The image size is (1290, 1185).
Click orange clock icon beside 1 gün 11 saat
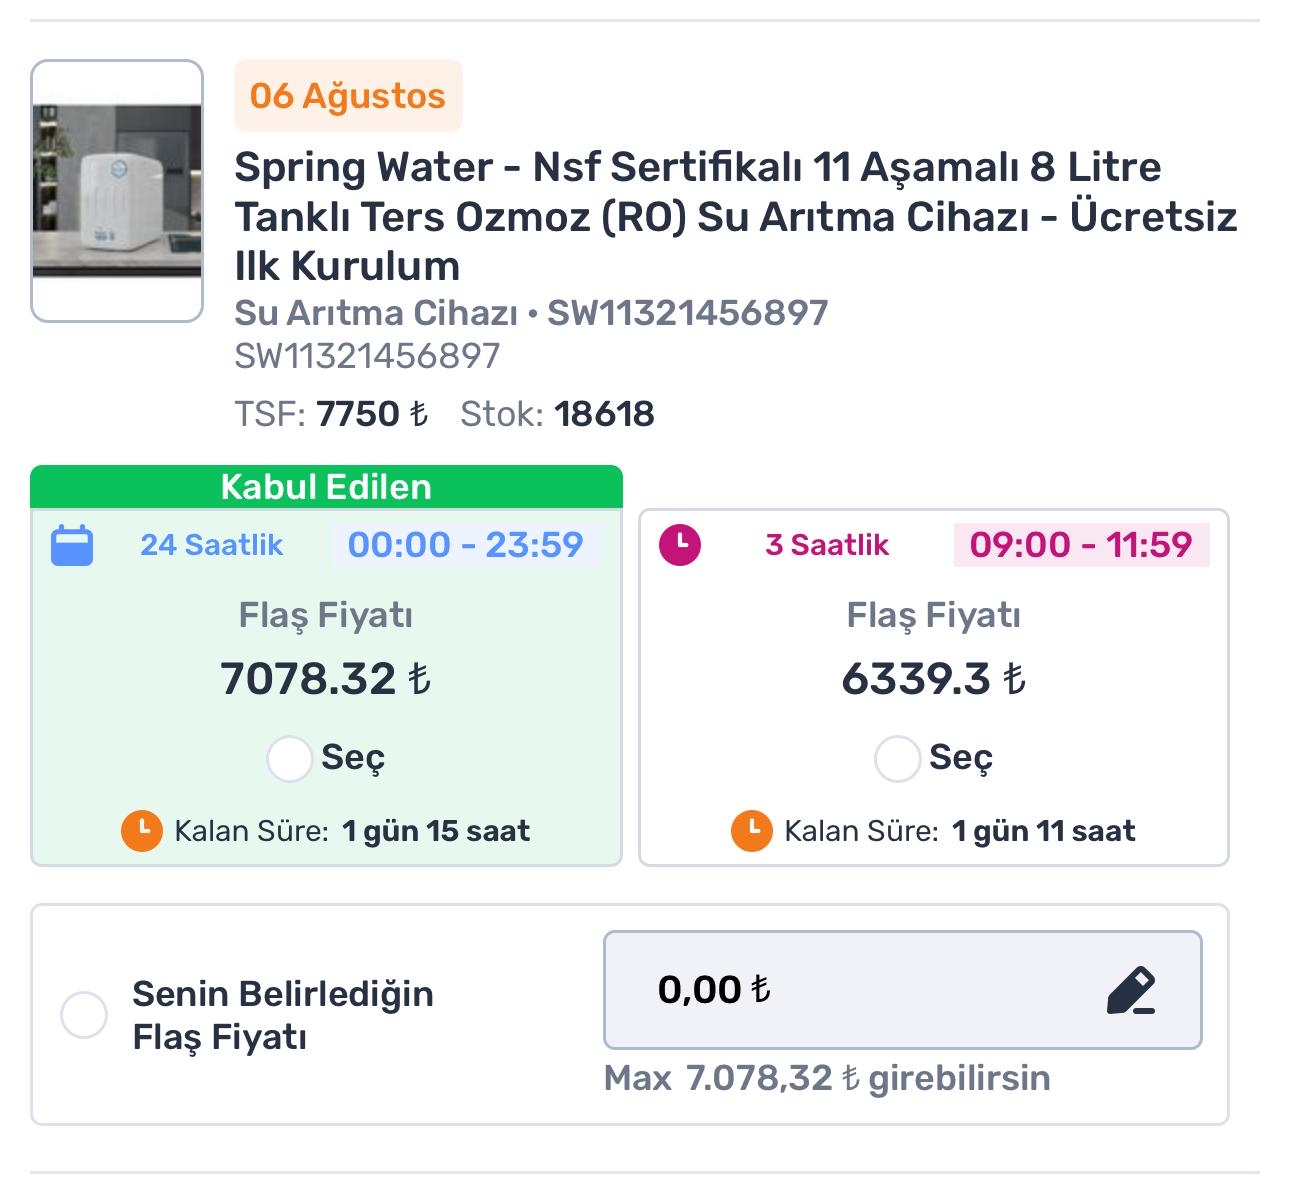[752, 830]
